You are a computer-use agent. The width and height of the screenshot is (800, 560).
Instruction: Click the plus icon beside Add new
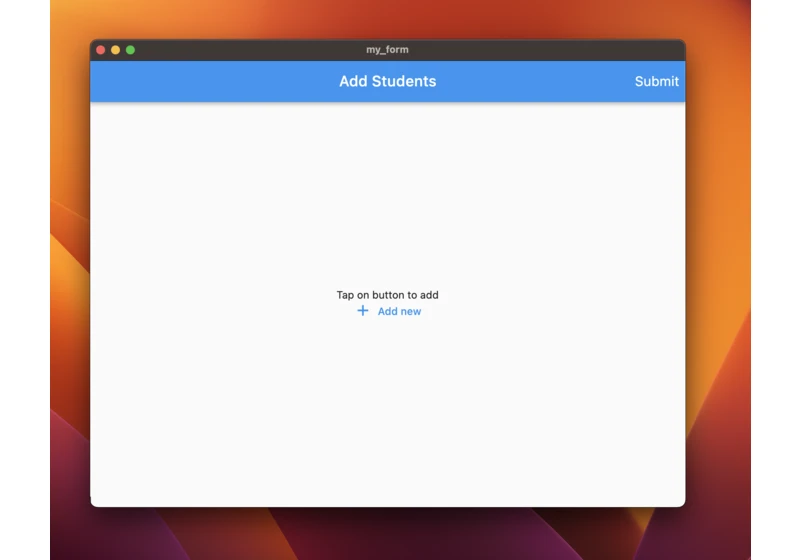tap(363, 311)
